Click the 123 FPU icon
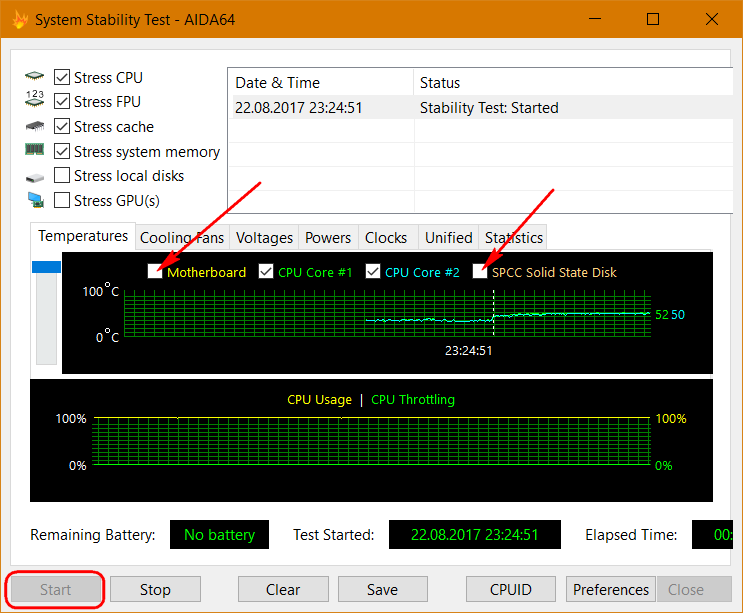Viewport: 743px width, 613px height. point(35,99)
